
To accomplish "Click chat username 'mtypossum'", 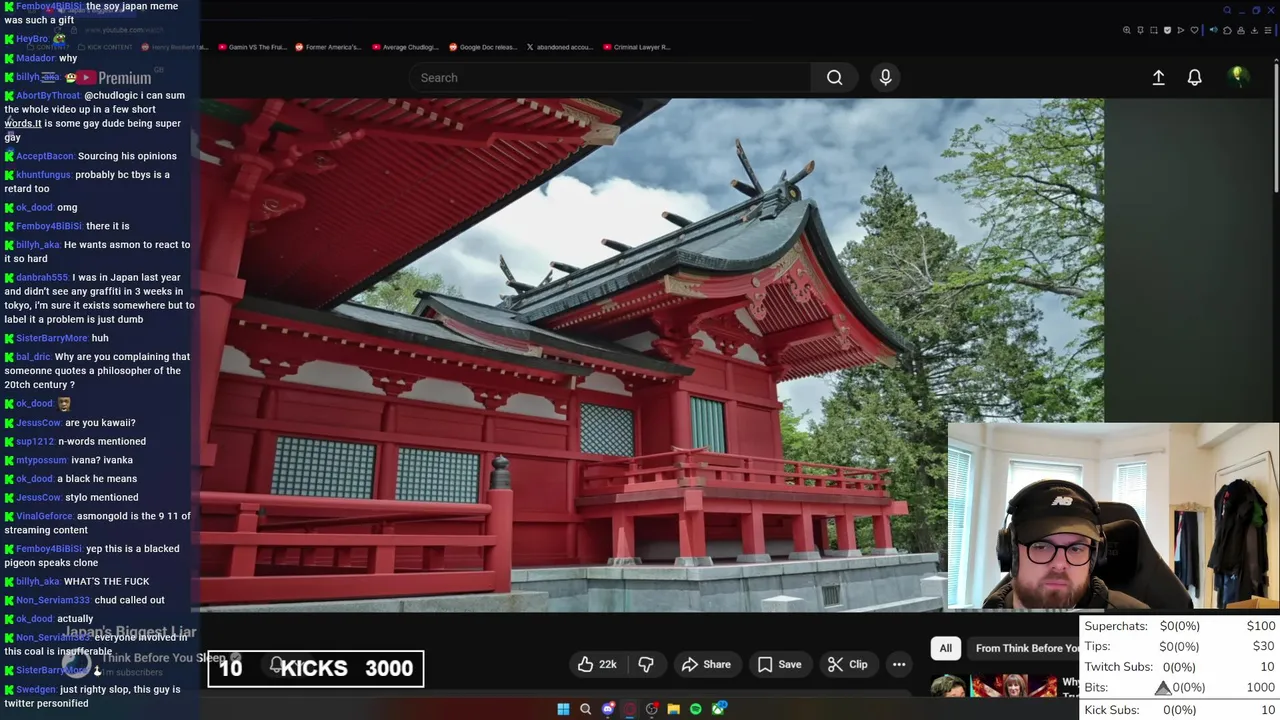I will pyautogui.click(x=41, y=460).
